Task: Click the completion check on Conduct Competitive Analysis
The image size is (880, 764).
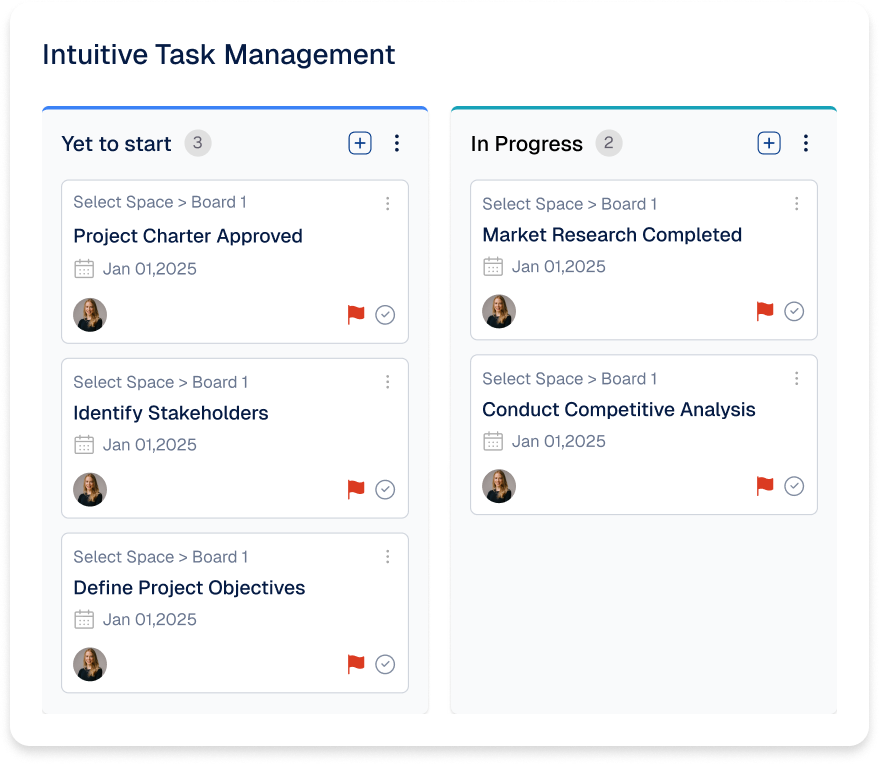Action: 794,486
